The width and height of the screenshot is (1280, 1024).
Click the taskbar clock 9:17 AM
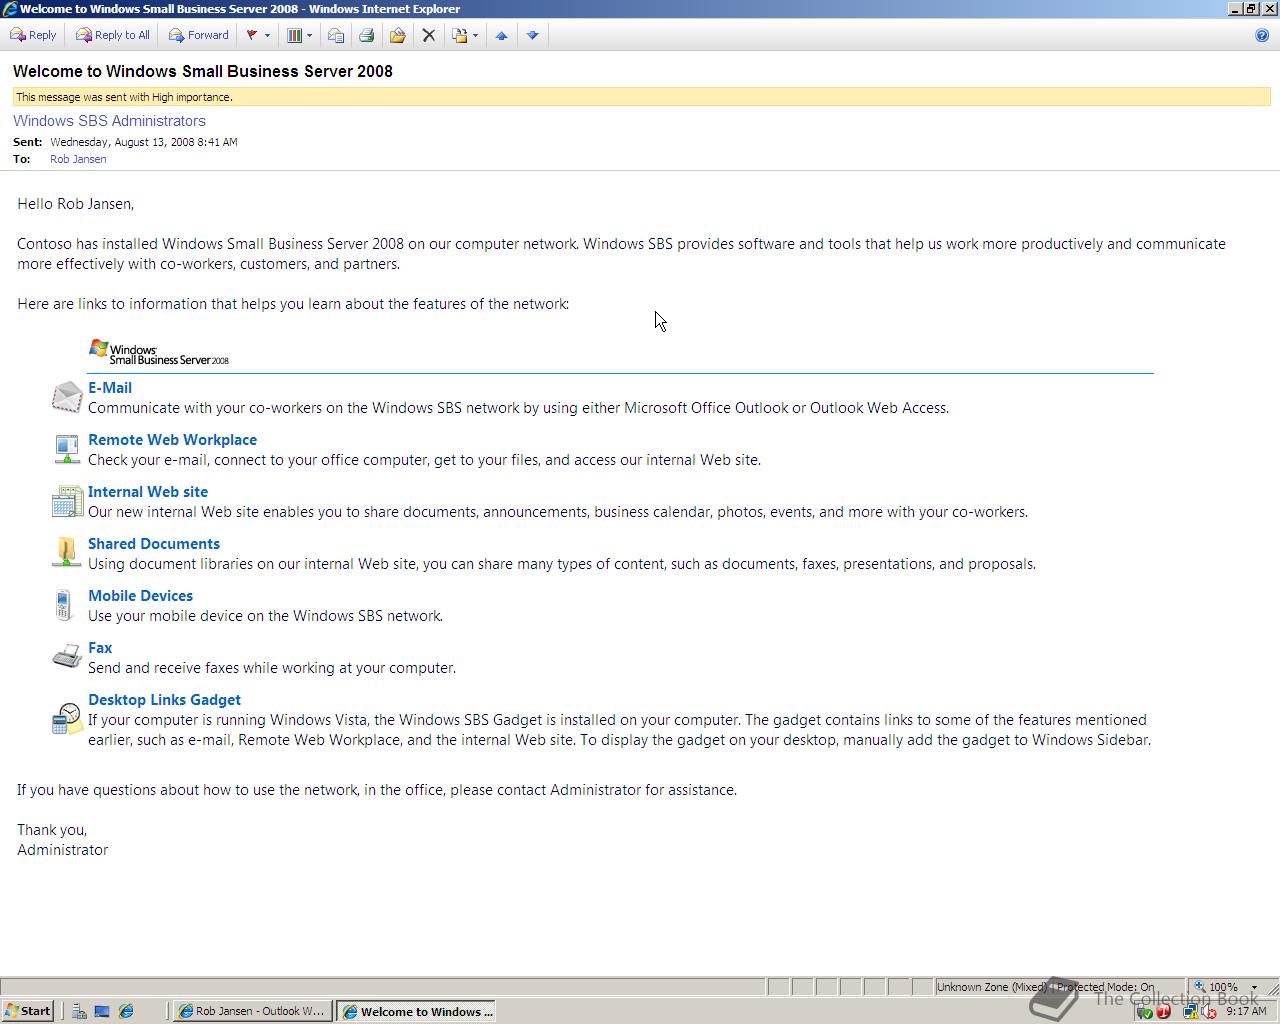[x=1246, y=1012]
